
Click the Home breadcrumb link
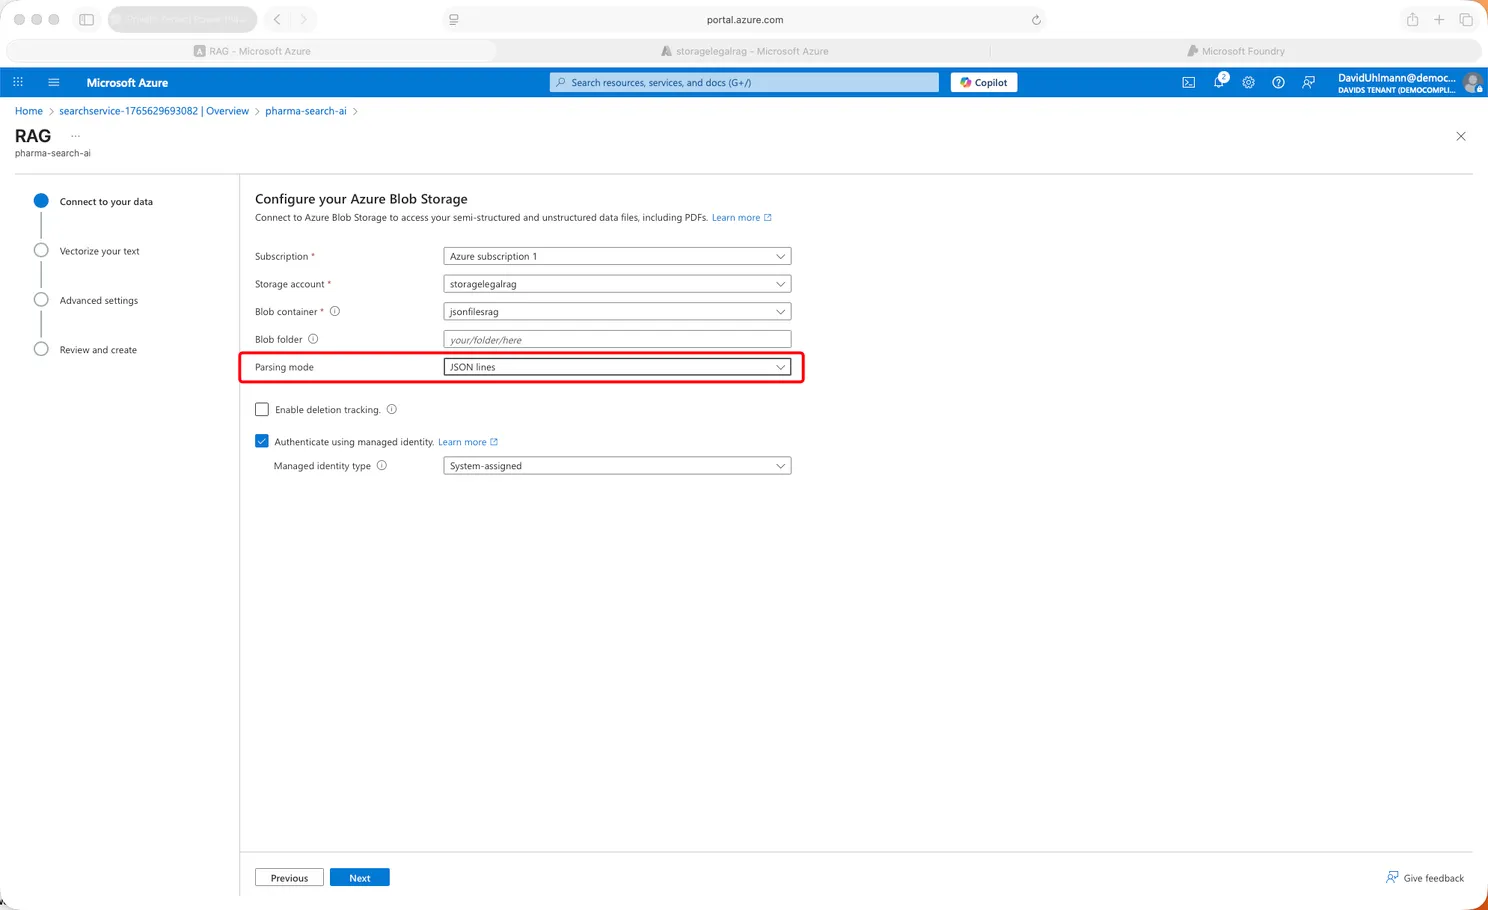(29, 111)
